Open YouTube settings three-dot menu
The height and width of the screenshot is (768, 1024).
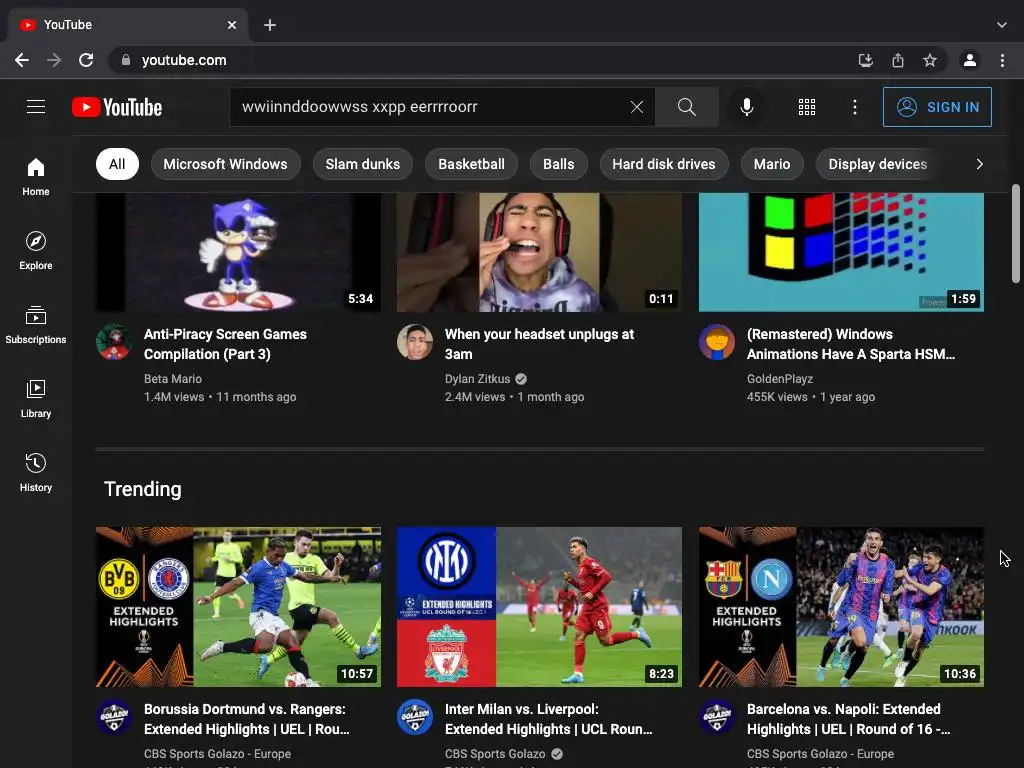pyautogui.click(x=854, y=106)
